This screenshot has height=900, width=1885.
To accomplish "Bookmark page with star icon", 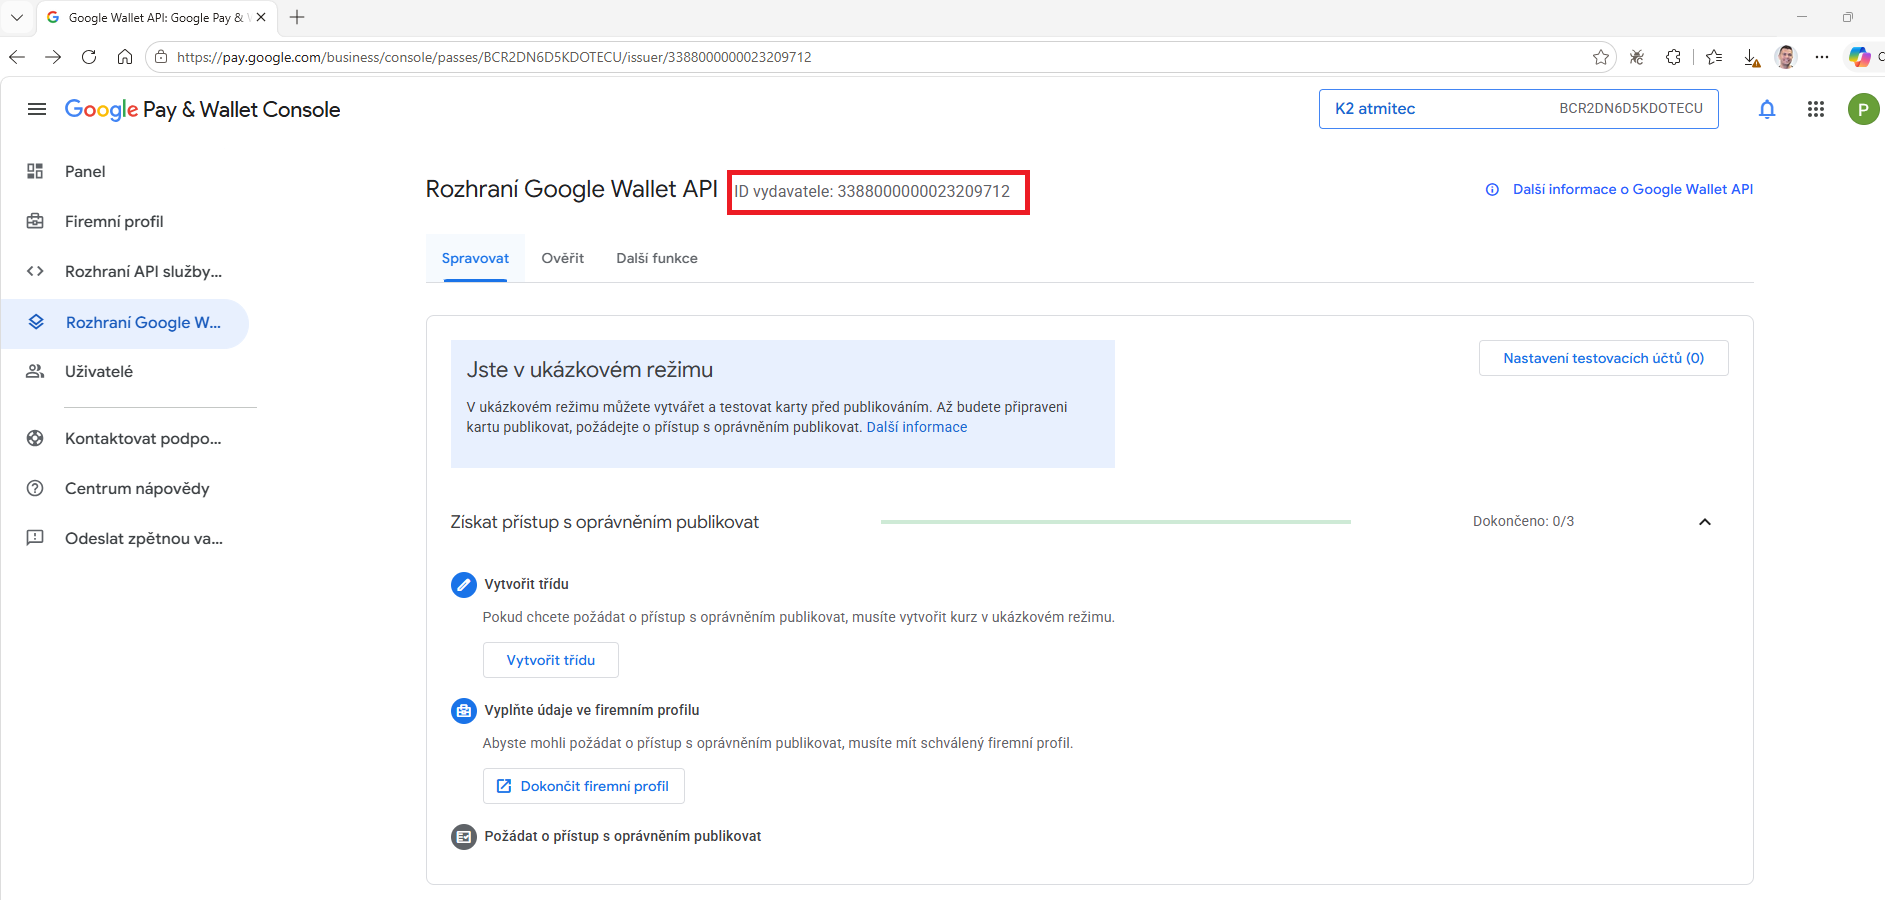I will (1601, 57).
